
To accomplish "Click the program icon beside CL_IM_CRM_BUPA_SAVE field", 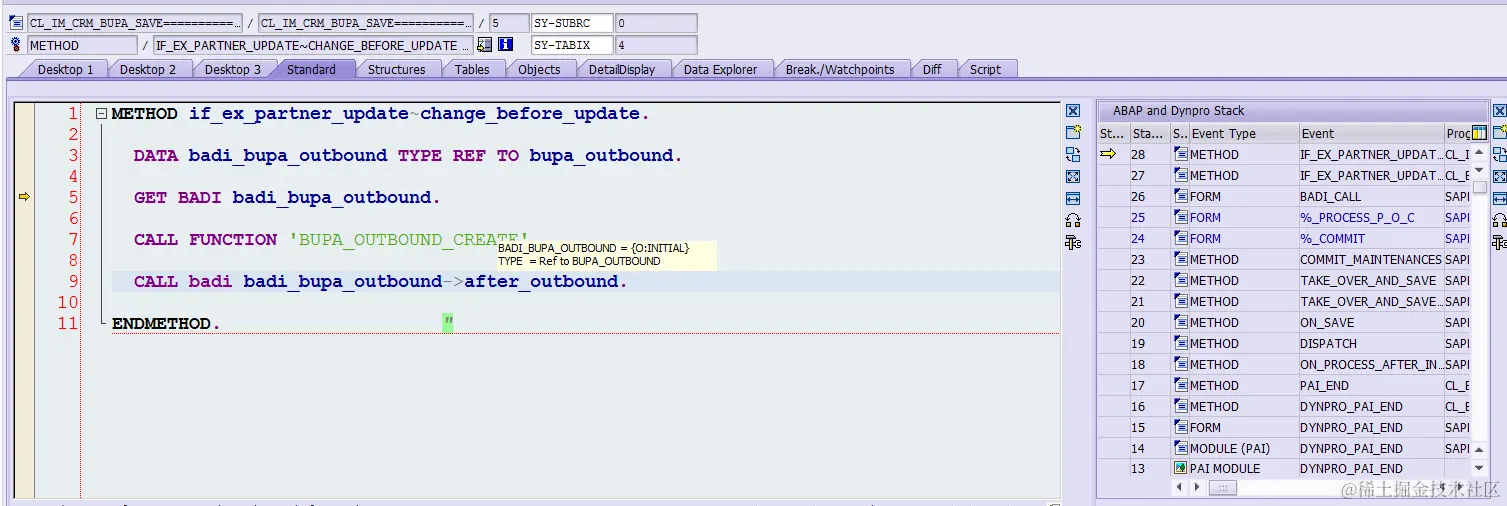I will pos(16,22).
